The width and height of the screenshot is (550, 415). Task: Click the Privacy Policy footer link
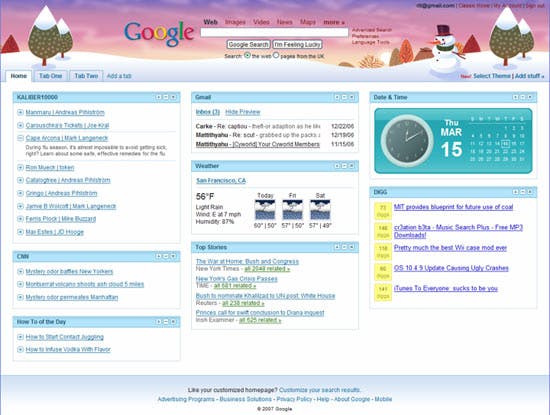(x=294, y=399)
